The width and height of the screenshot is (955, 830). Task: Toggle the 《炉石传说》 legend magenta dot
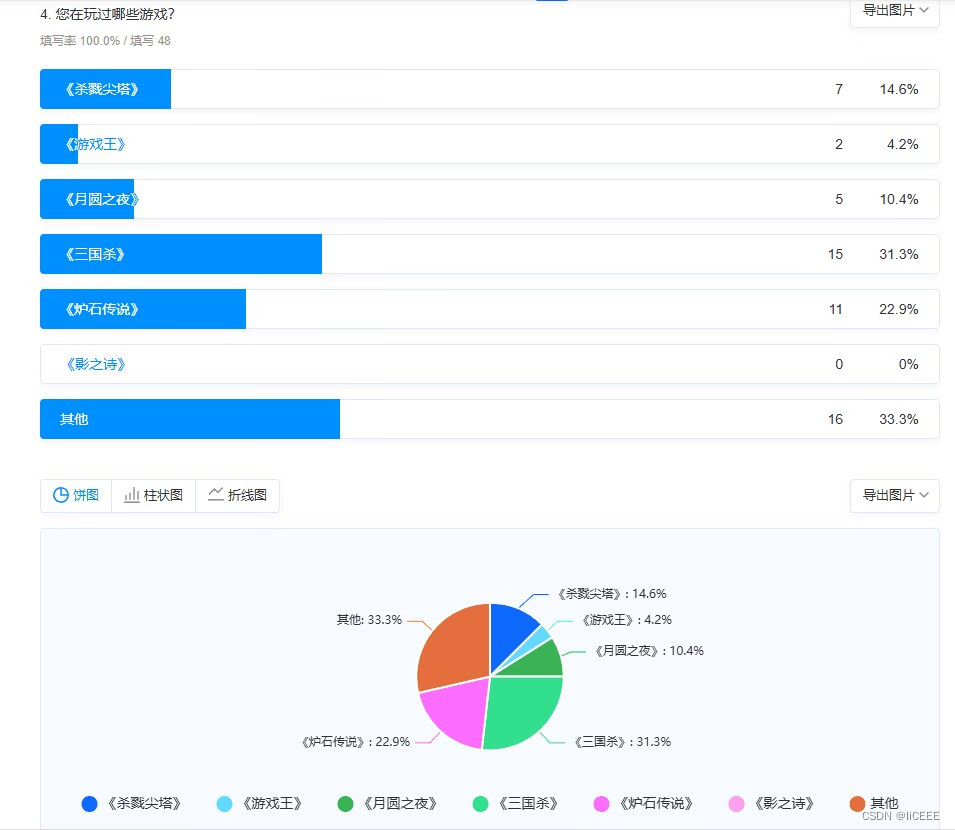[x=602, y=804]
